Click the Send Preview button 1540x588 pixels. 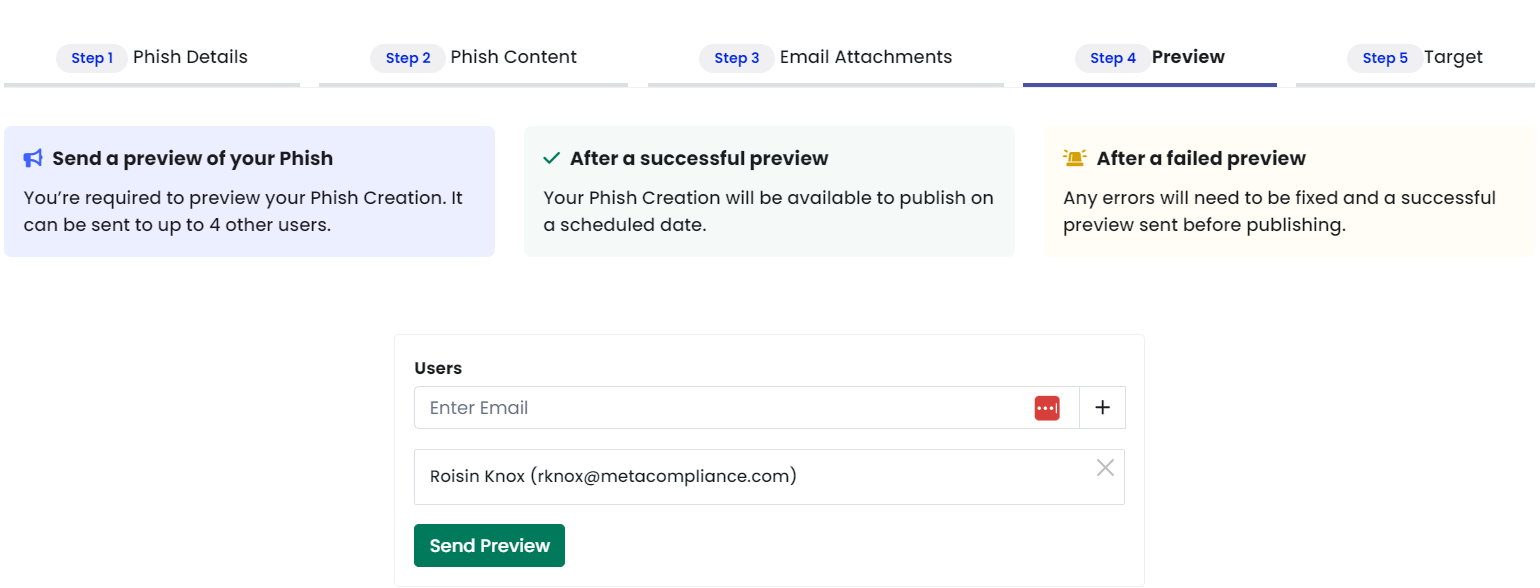[489, 545]
